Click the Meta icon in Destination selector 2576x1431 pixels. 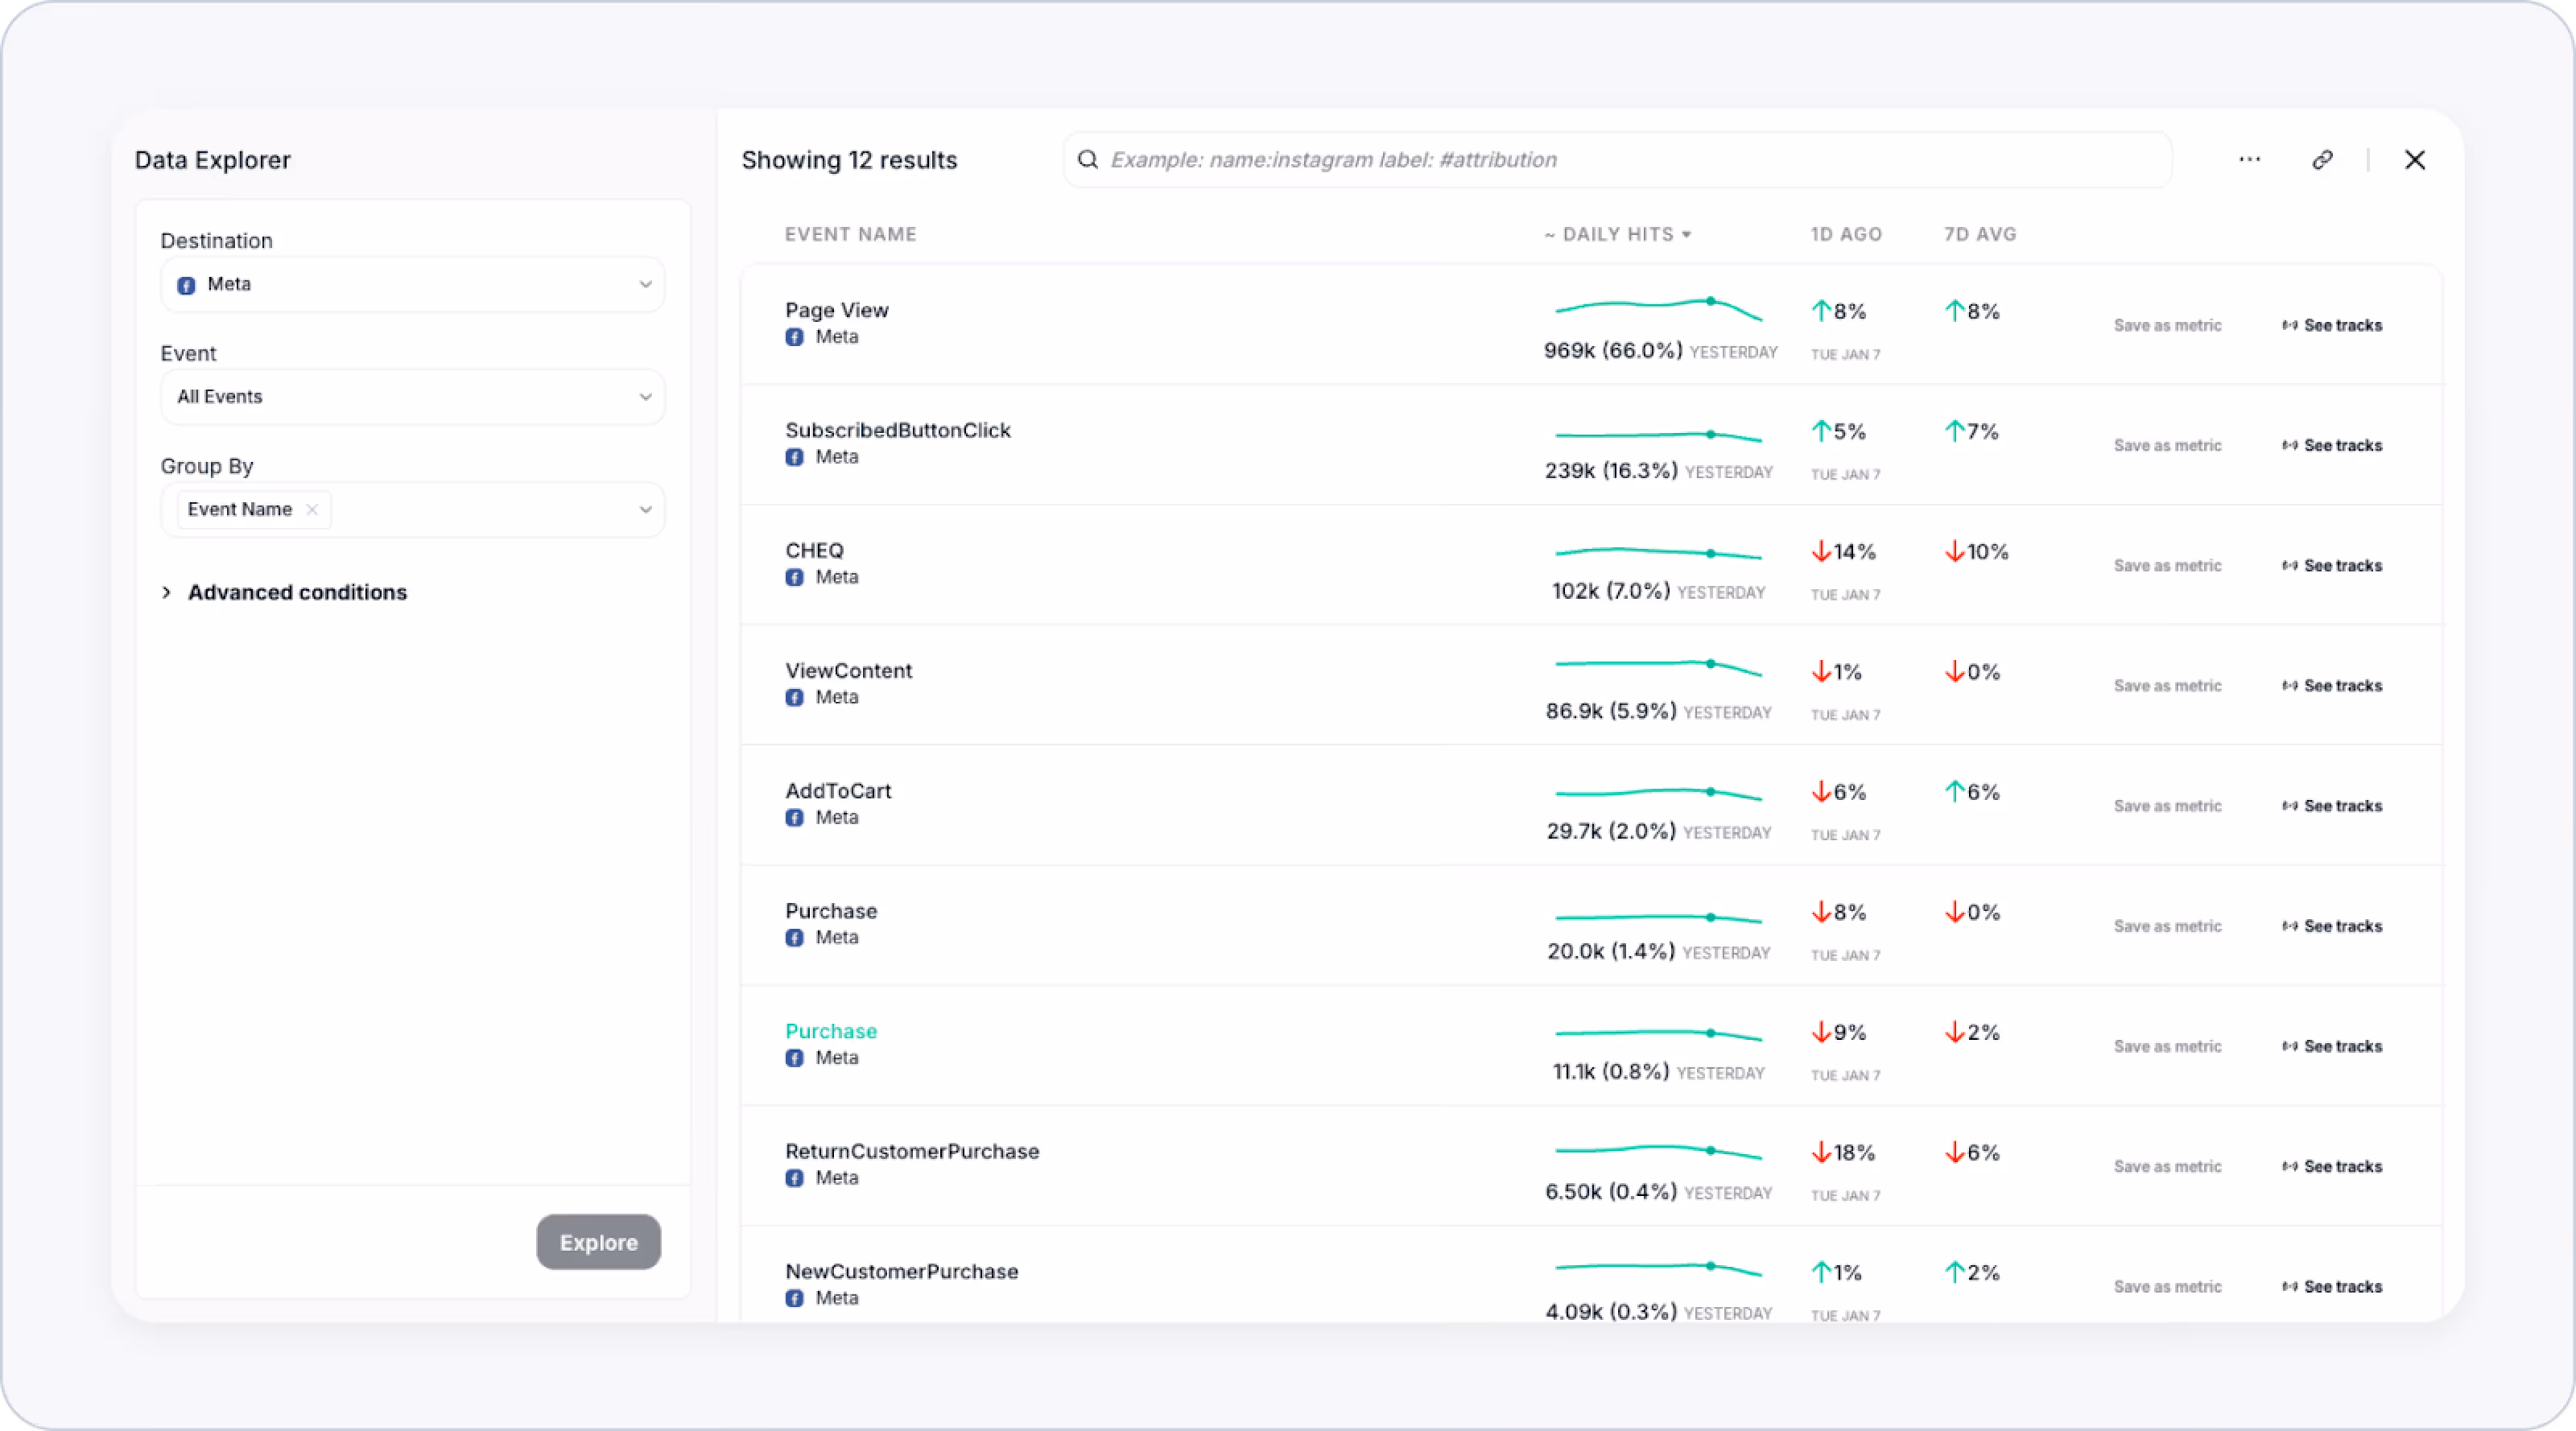[187, 284]
